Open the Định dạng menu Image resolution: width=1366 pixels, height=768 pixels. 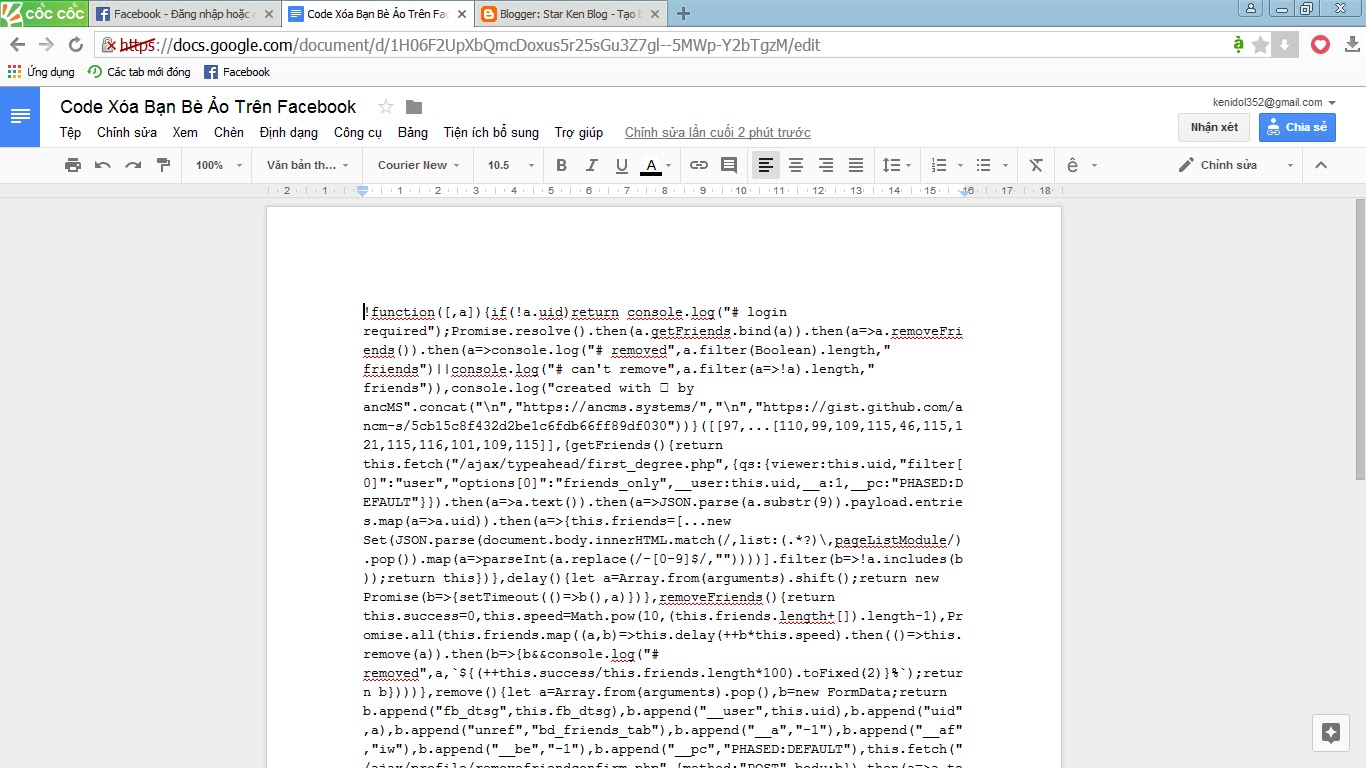(x=288, y=132)
